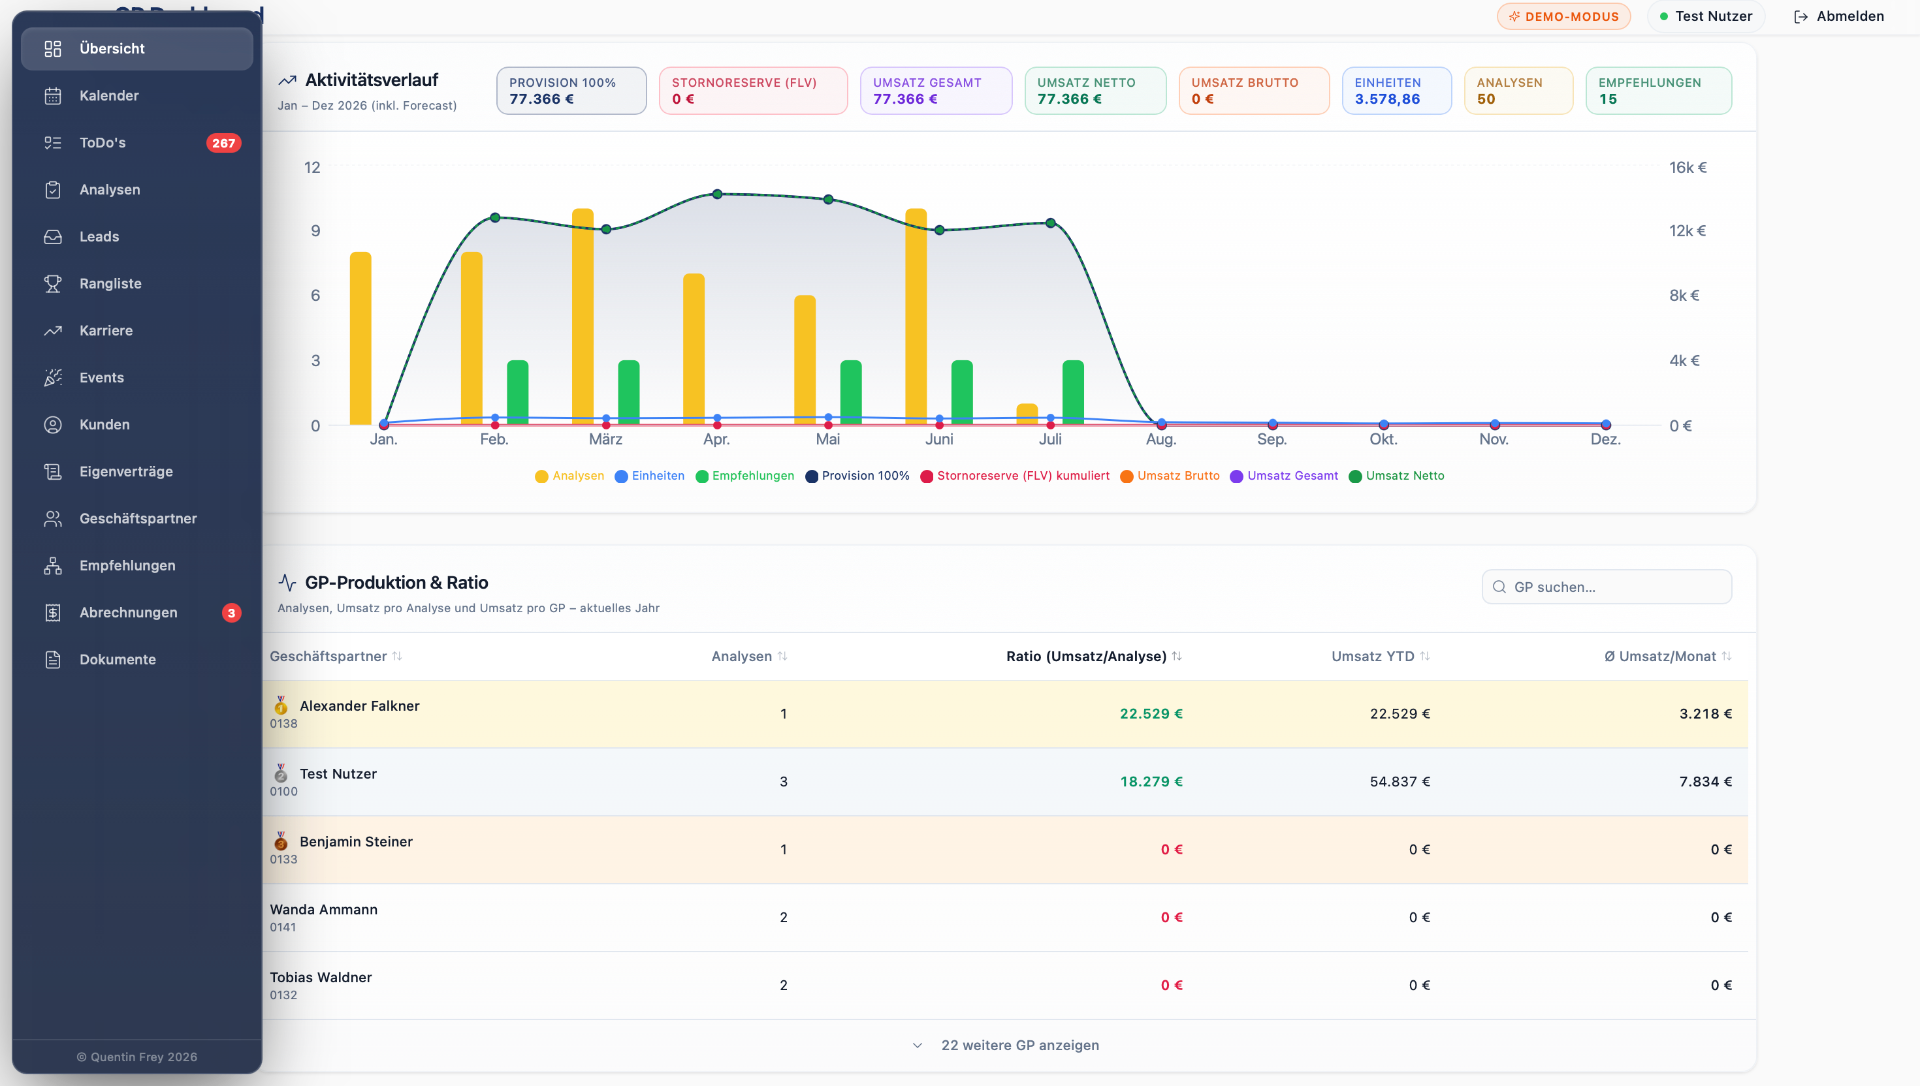
Task: Select the Tobias Waldner row
Action: coord(1005,986)
